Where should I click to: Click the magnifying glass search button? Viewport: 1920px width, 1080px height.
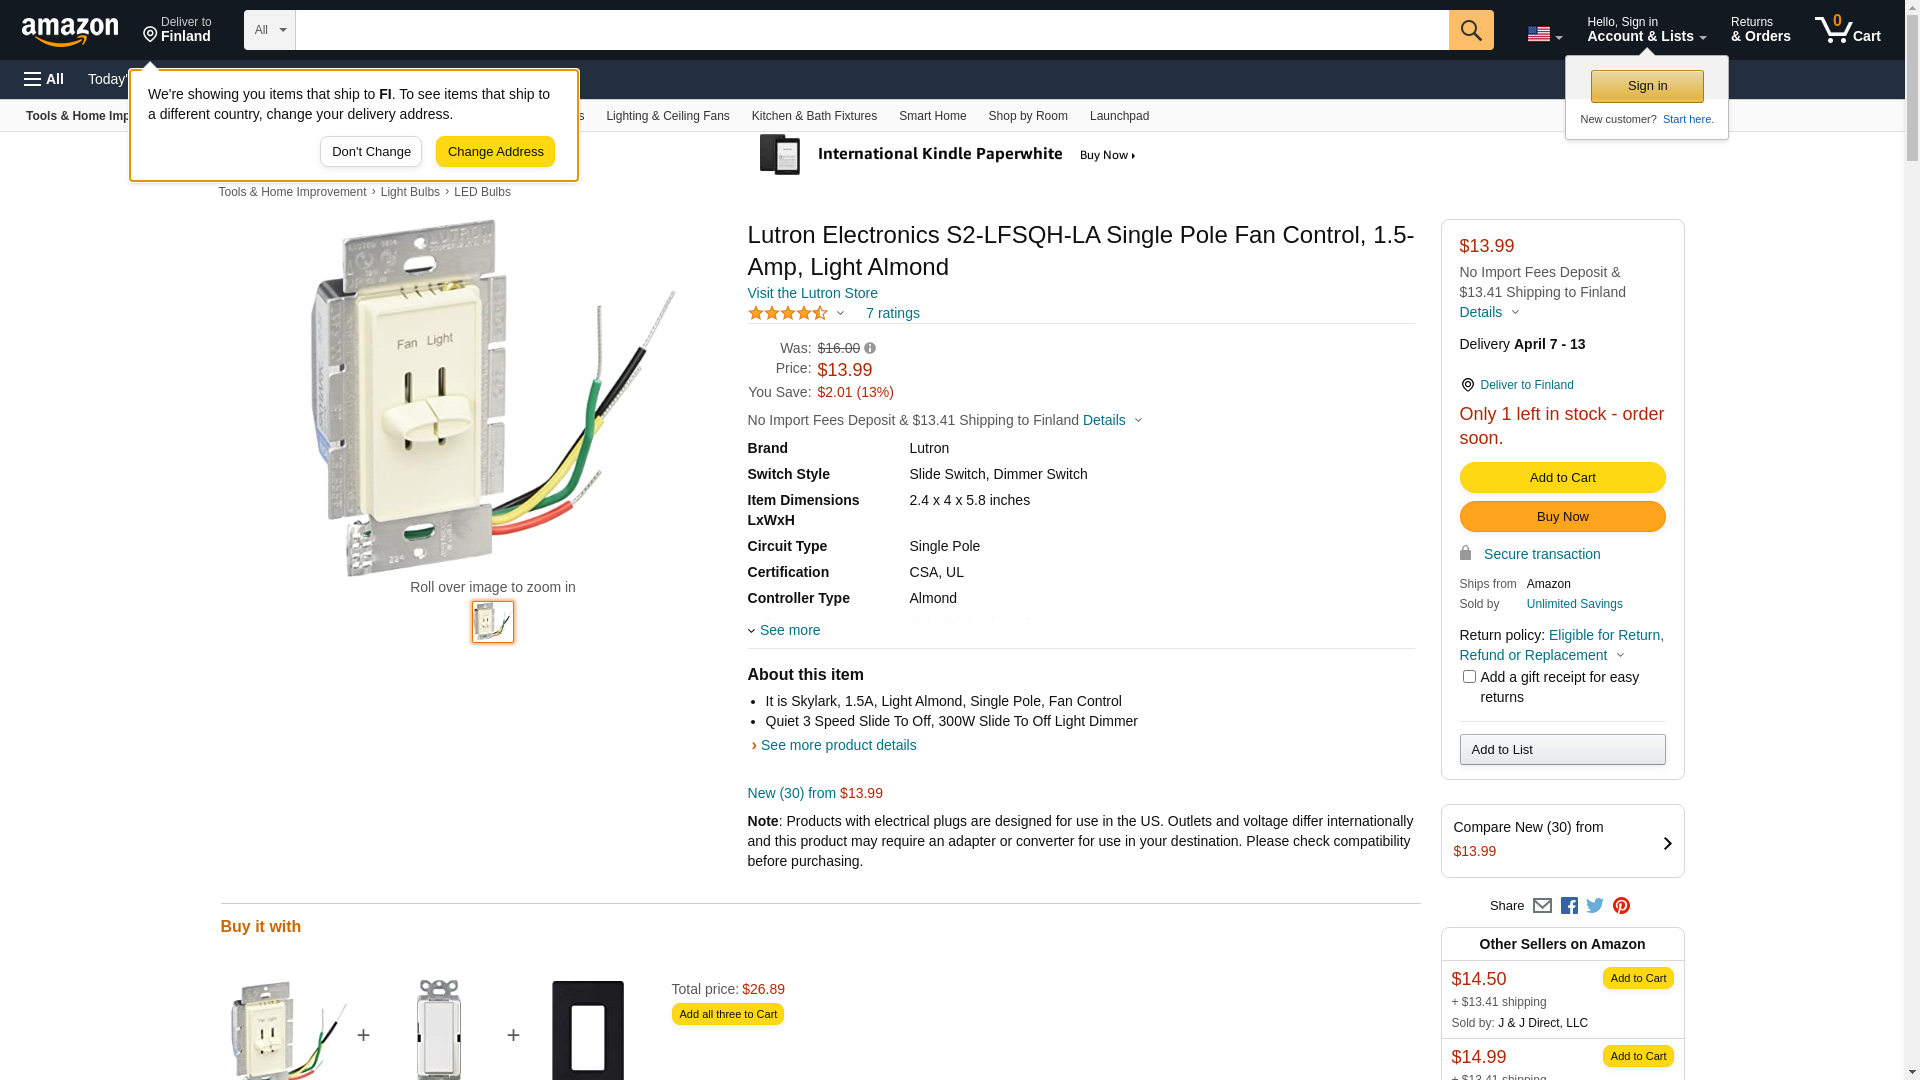point(1470,30)
